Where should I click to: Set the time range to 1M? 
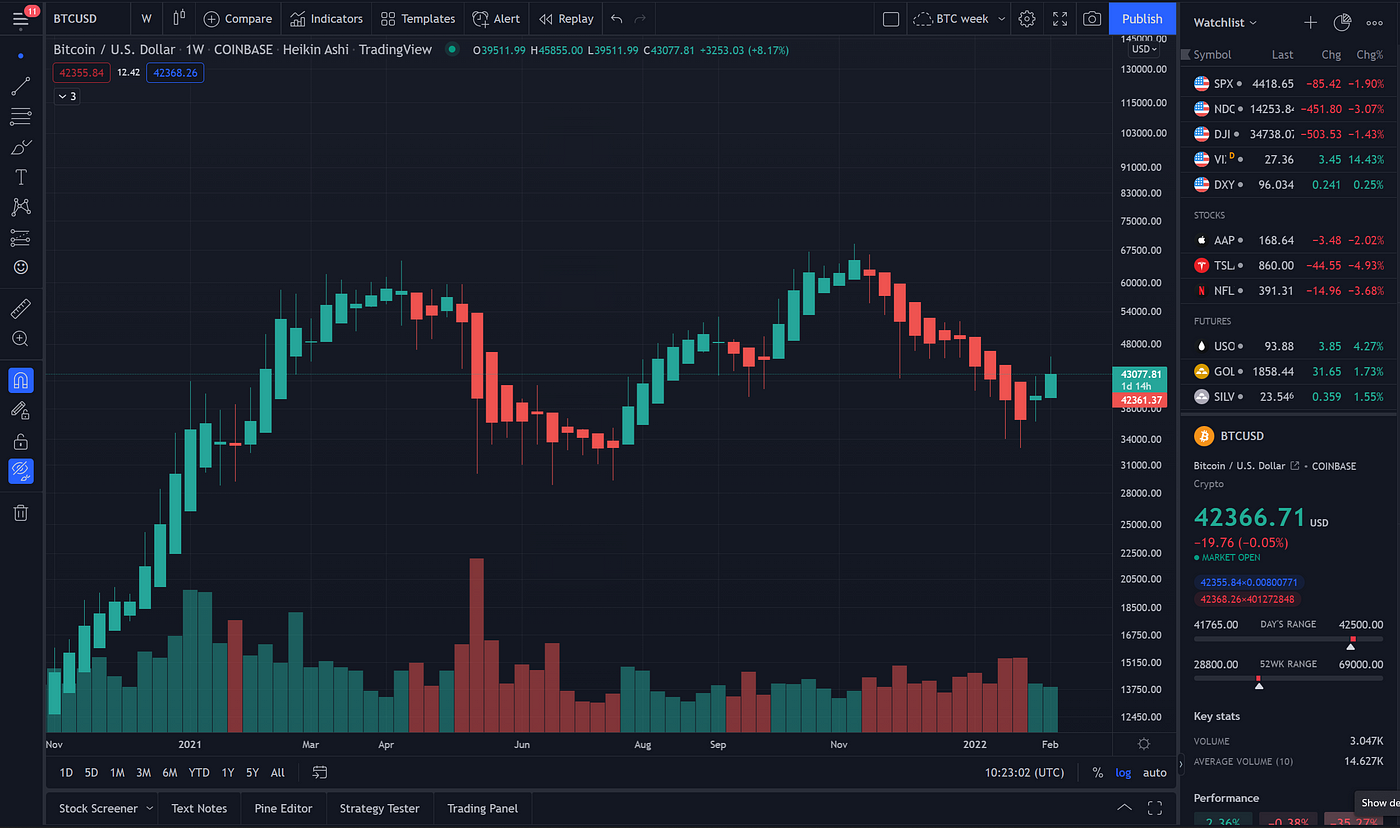click(x=117, y=772)
